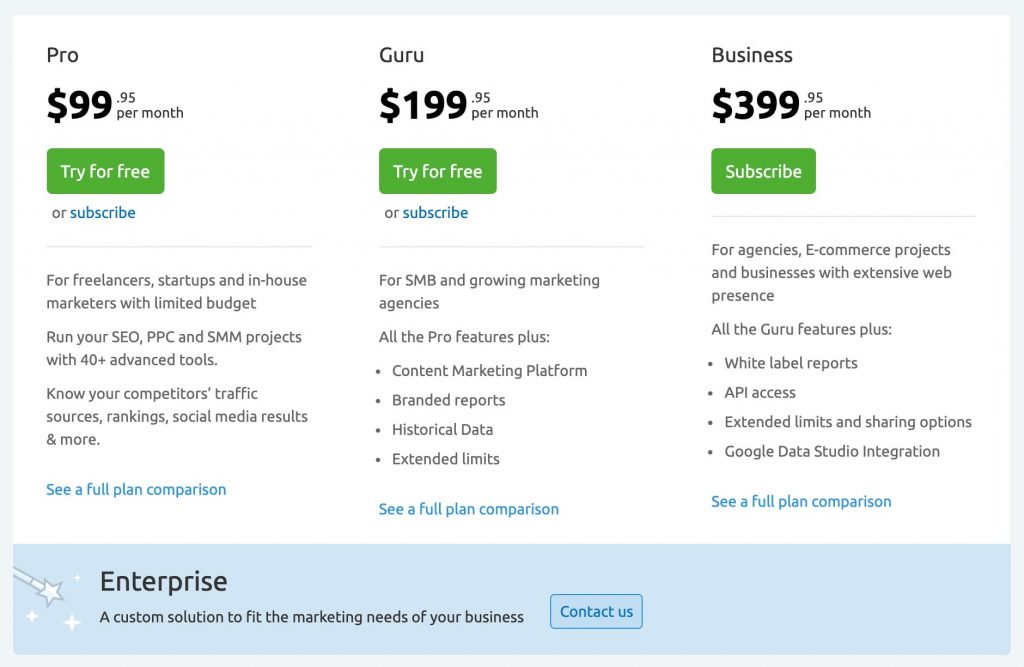Select the Business plan heading
Viewport: 1024px width, 667px height.
tap(752, 56)
